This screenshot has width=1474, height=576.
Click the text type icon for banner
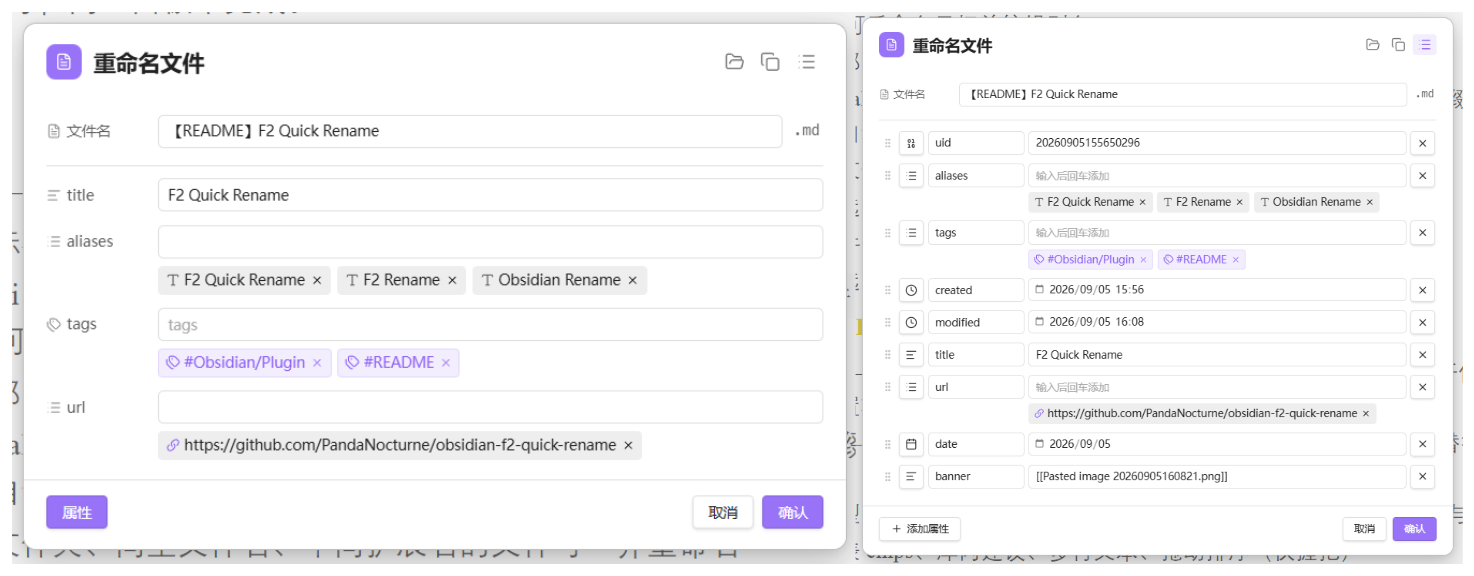(911, 477)
